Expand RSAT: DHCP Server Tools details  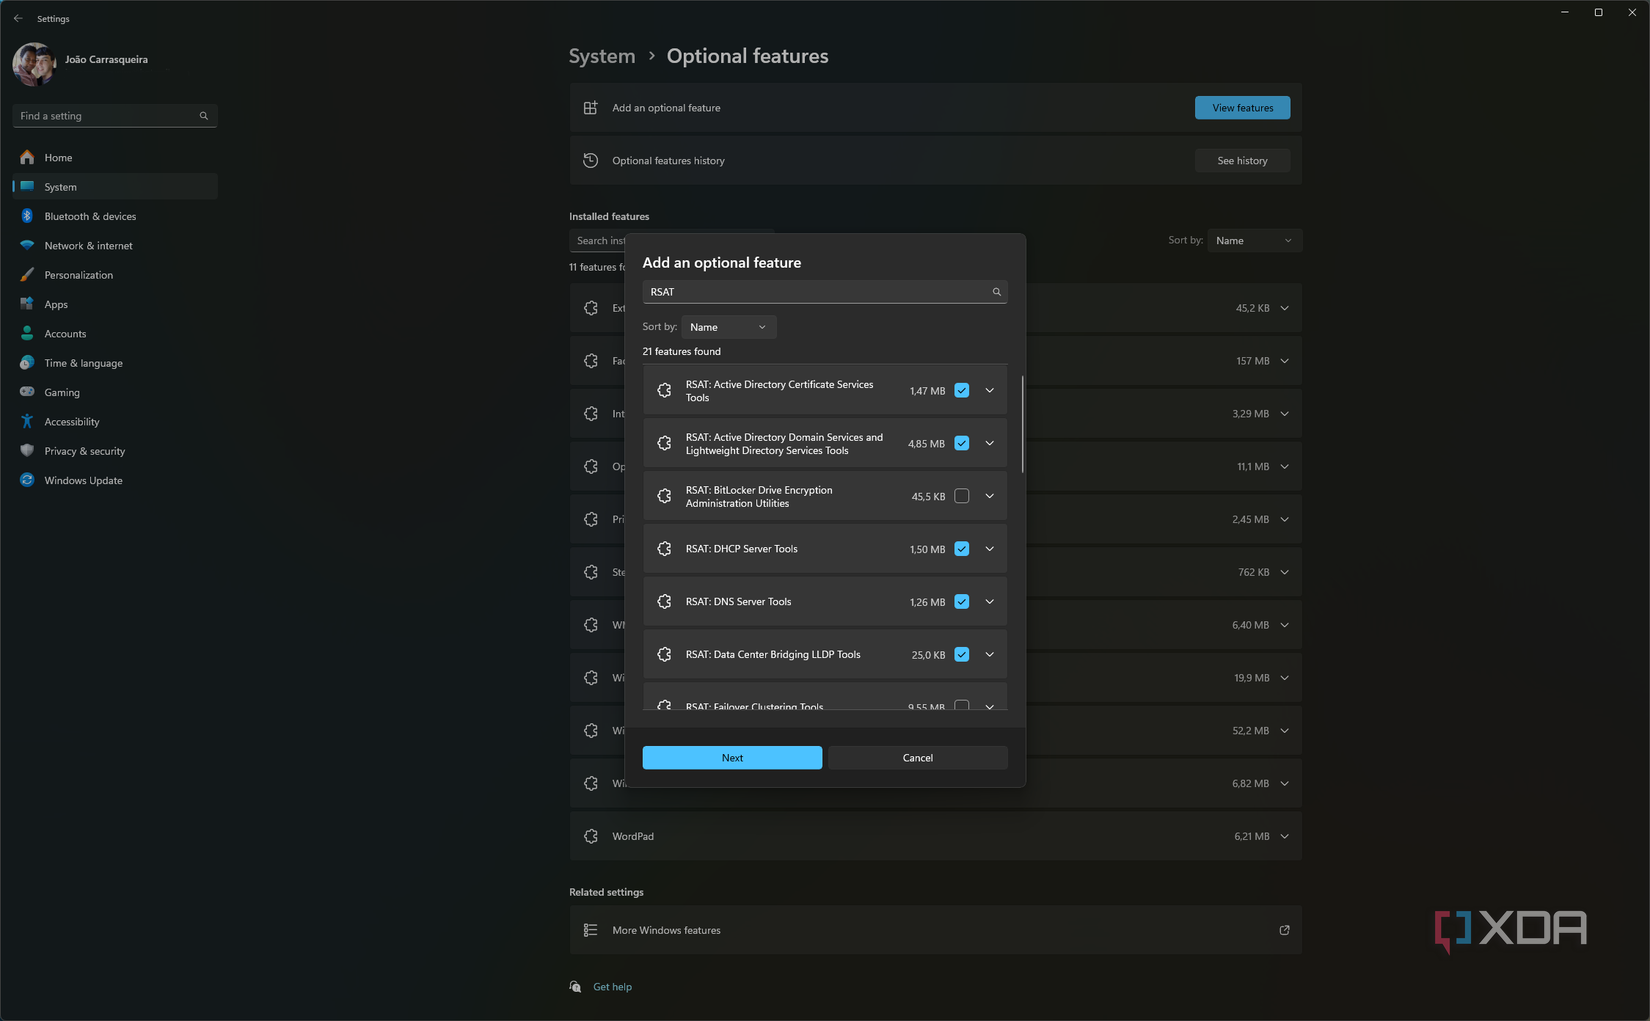[989, 549]
